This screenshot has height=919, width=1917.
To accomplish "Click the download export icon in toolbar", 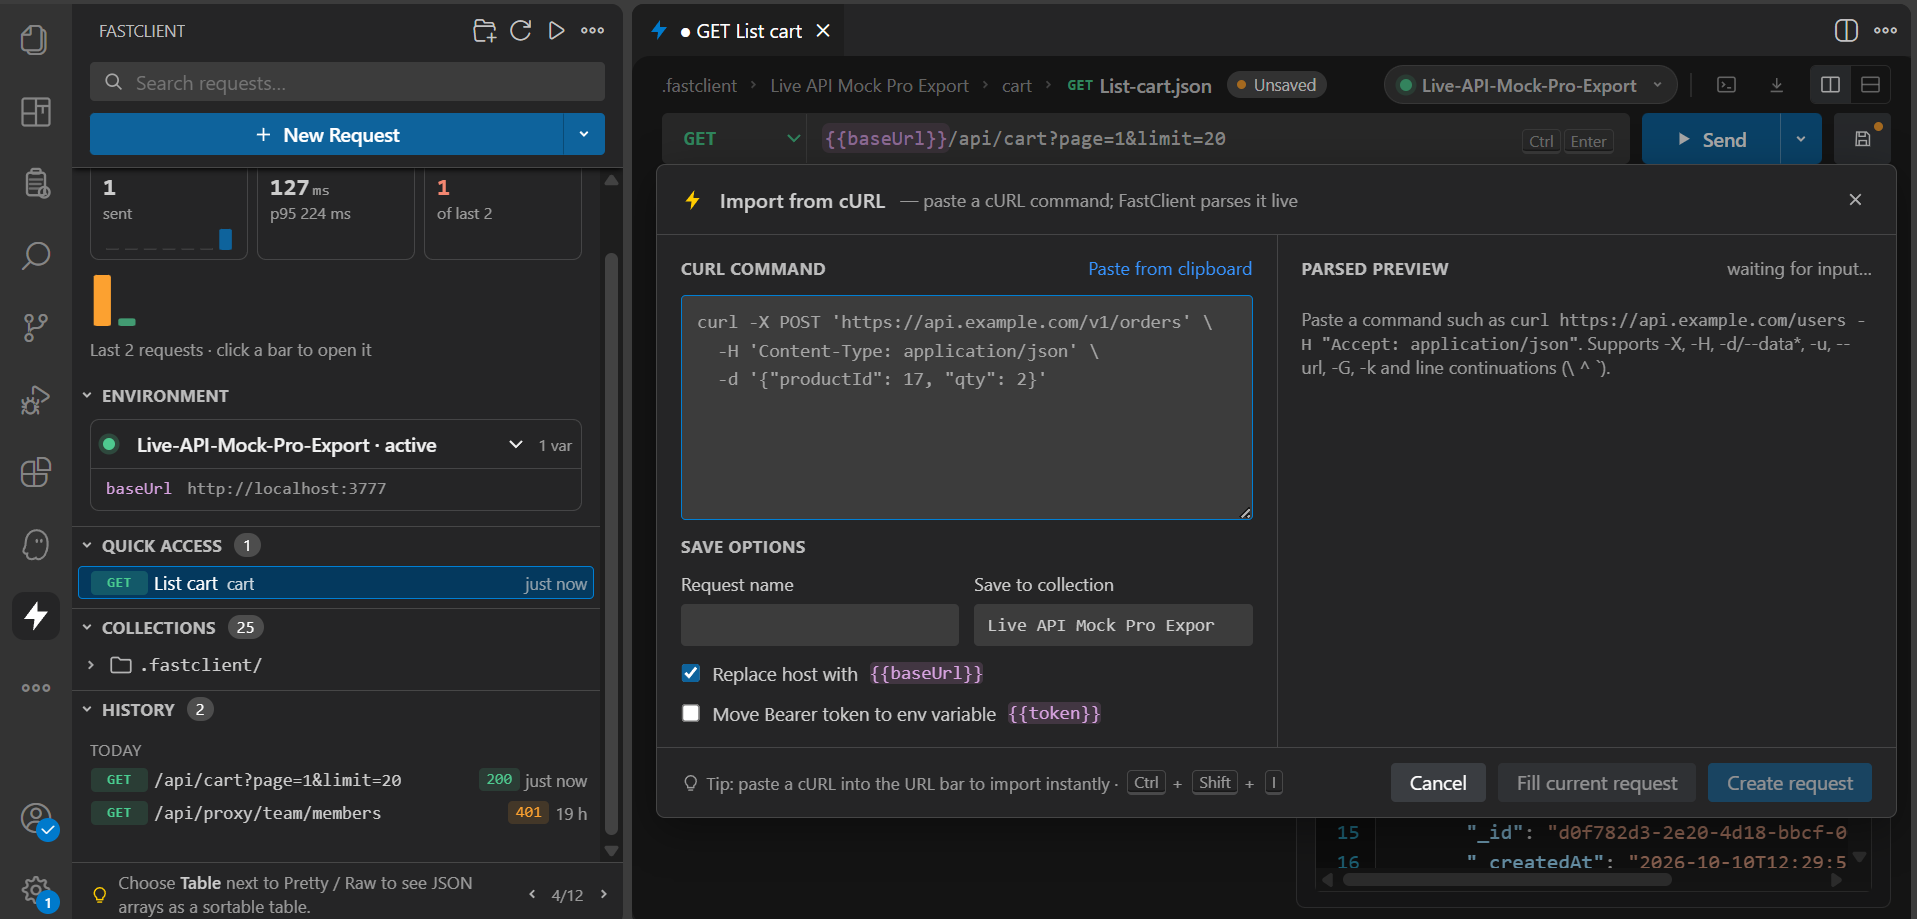I will pyautogui.click(x=1776, y=85).
